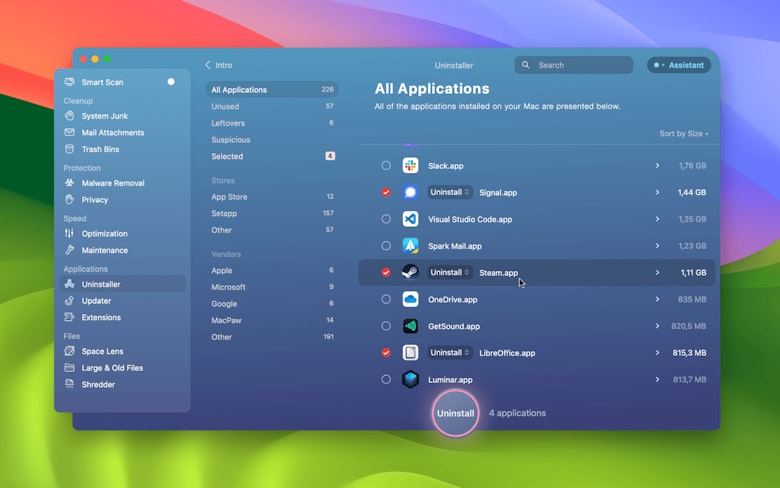Viewport: 780px width, 488px height.
Task: Filter by Setapp apps
Action: coord(272,213)
